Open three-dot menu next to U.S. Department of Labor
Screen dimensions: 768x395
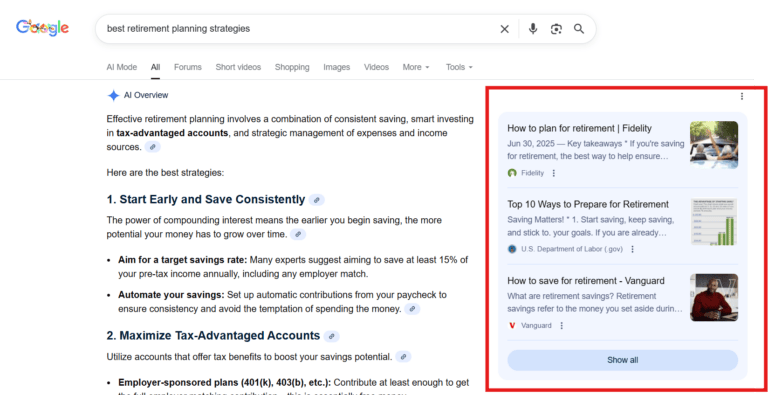click(632, 249)
